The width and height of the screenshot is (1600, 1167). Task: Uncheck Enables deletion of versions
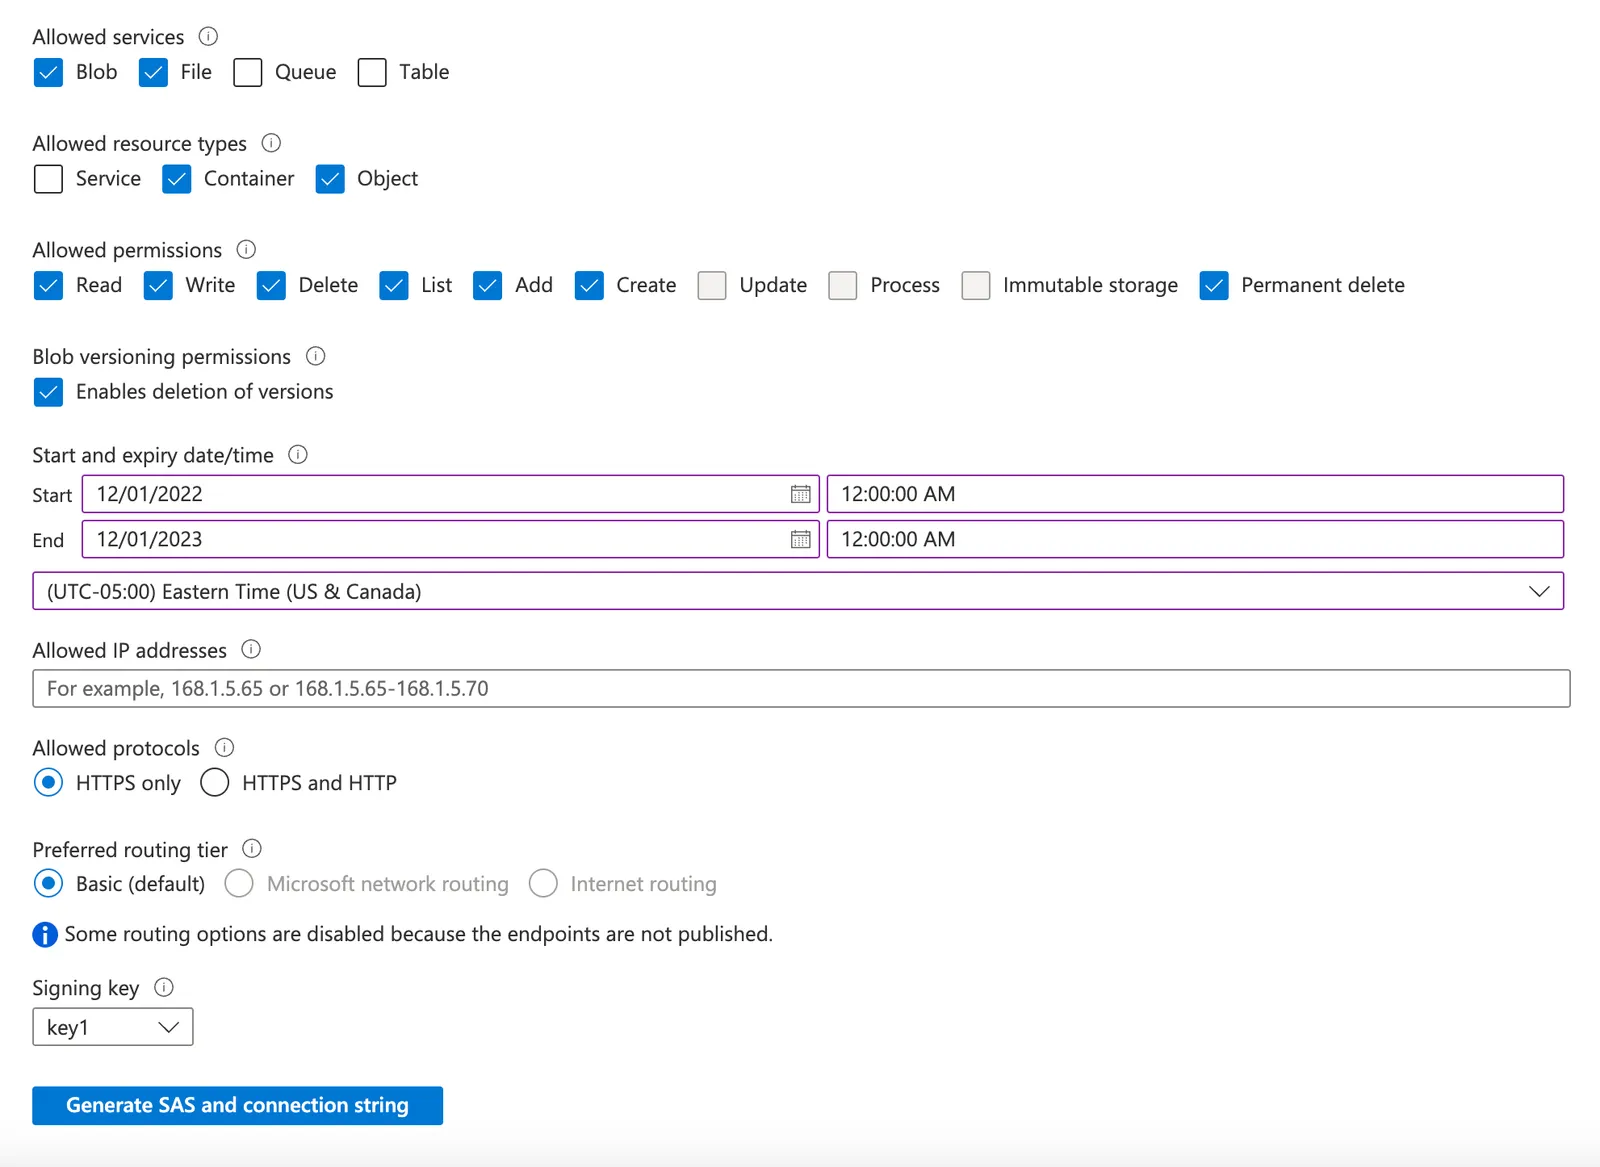coord(48,392)
